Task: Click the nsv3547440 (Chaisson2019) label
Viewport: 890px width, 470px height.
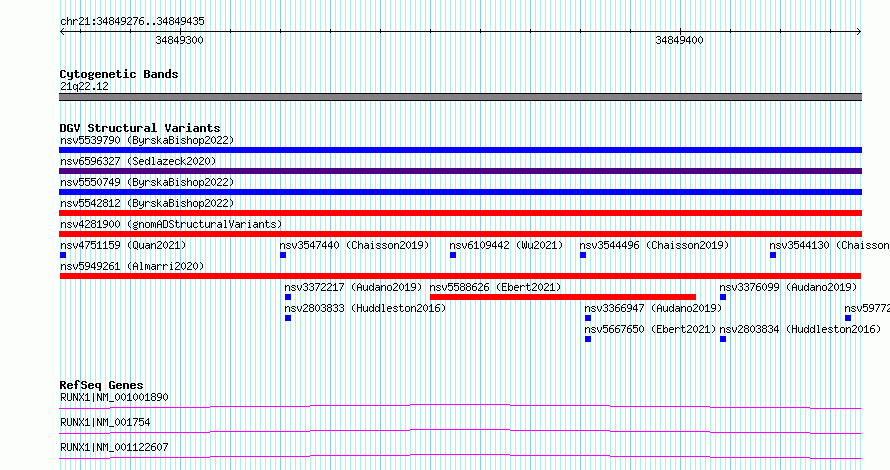Action: [x=354, y=245]
